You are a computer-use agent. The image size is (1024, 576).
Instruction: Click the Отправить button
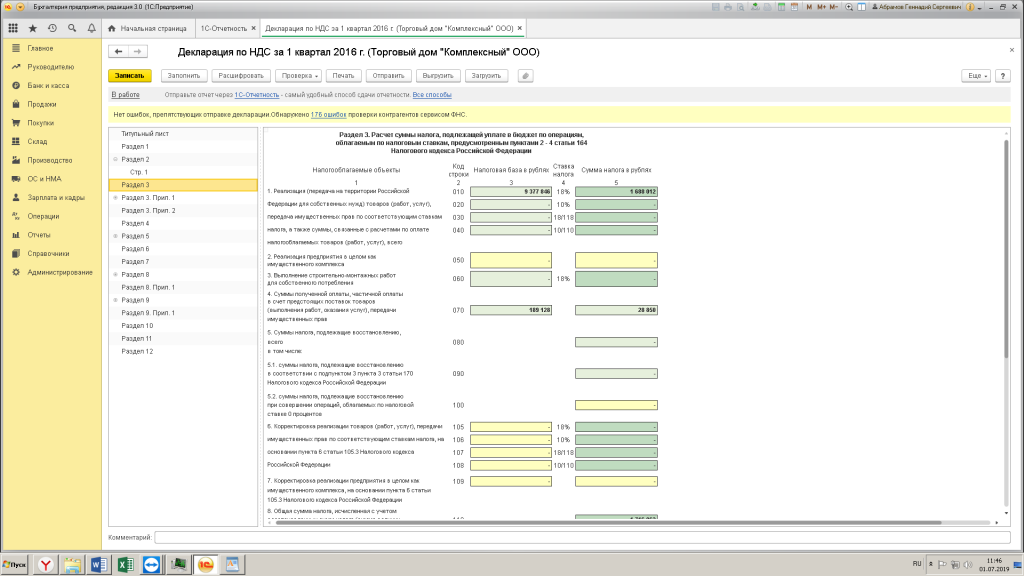pos(389,76)
